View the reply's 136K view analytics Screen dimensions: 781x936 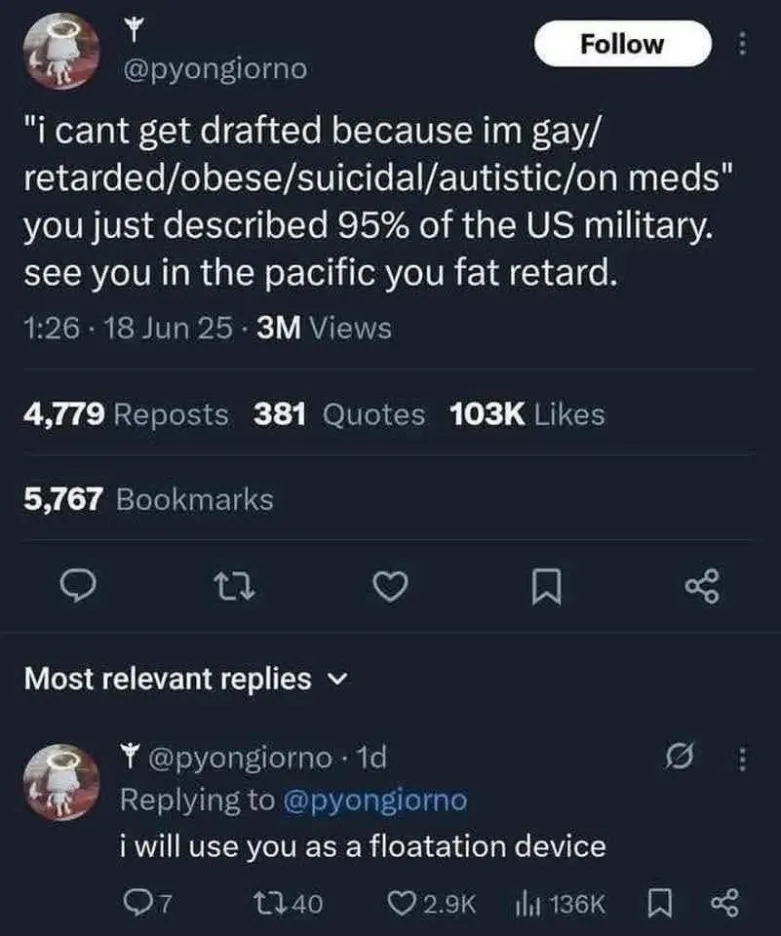[559, 903]
